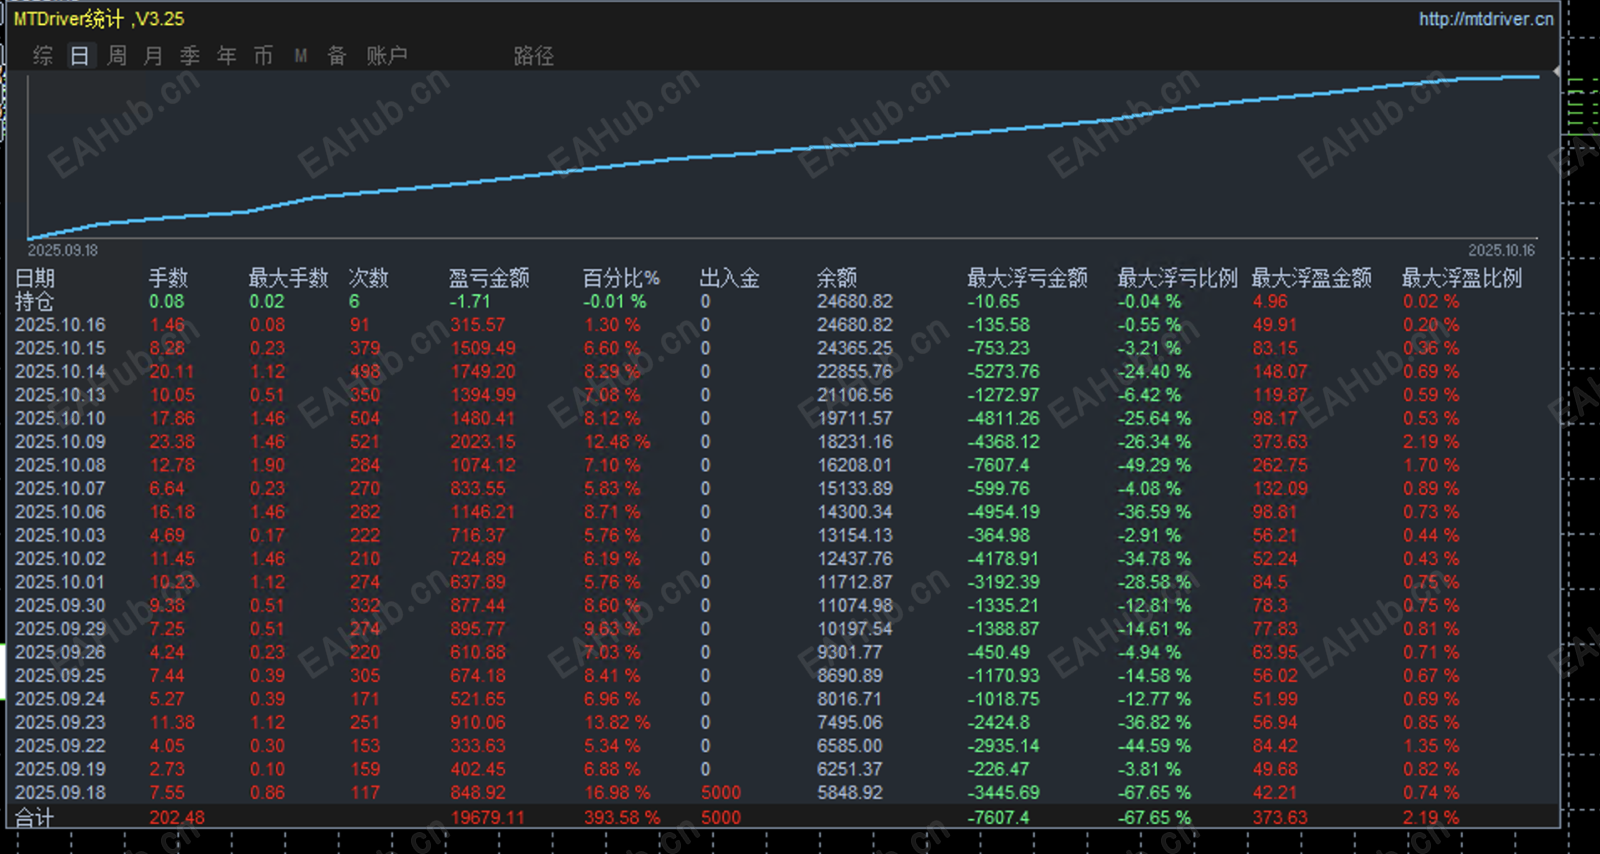Open the 季 quarterly tab
This screenshot has height=854, width=1600.
click(x=190, y=56)
